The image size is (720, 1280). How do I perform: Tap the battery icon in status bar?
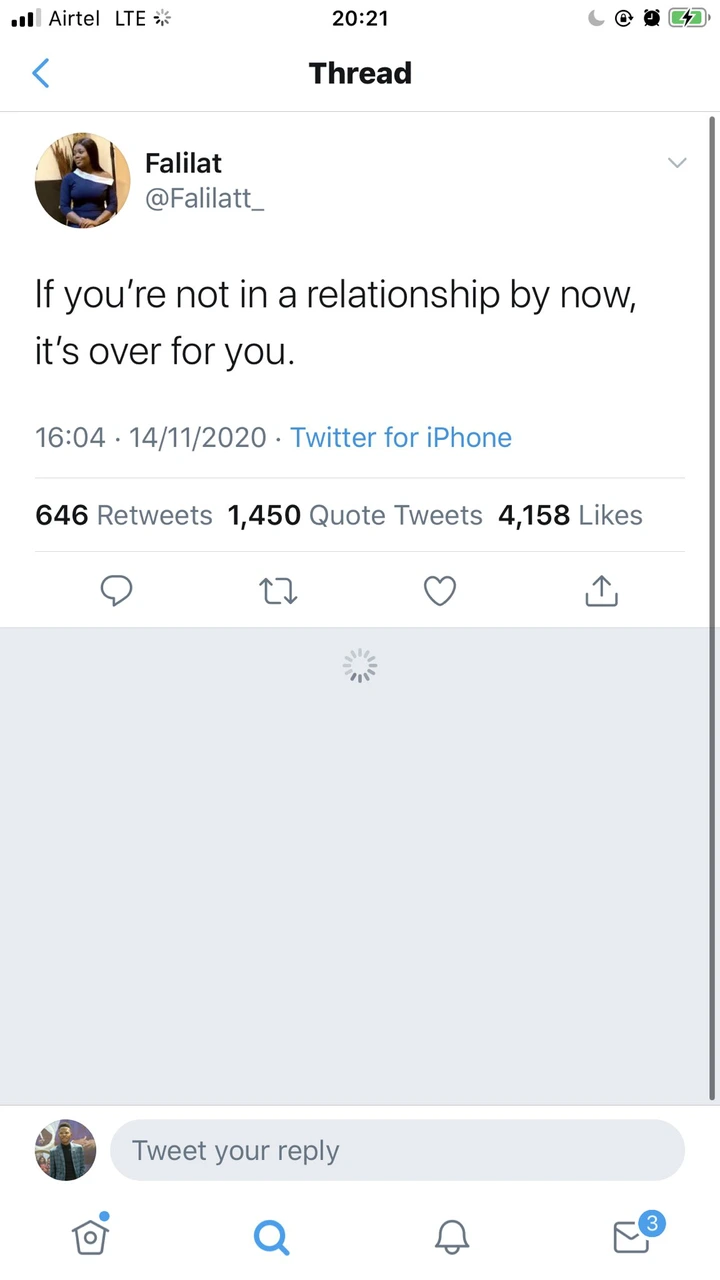[x=688, y=18]
